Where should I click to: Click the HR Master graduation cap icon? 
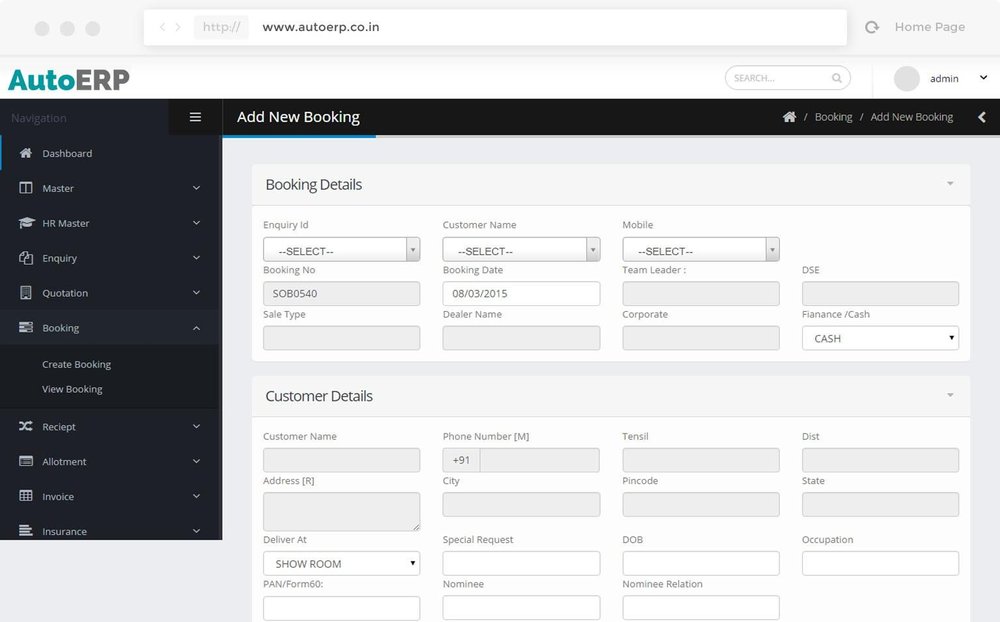(26, 223)
